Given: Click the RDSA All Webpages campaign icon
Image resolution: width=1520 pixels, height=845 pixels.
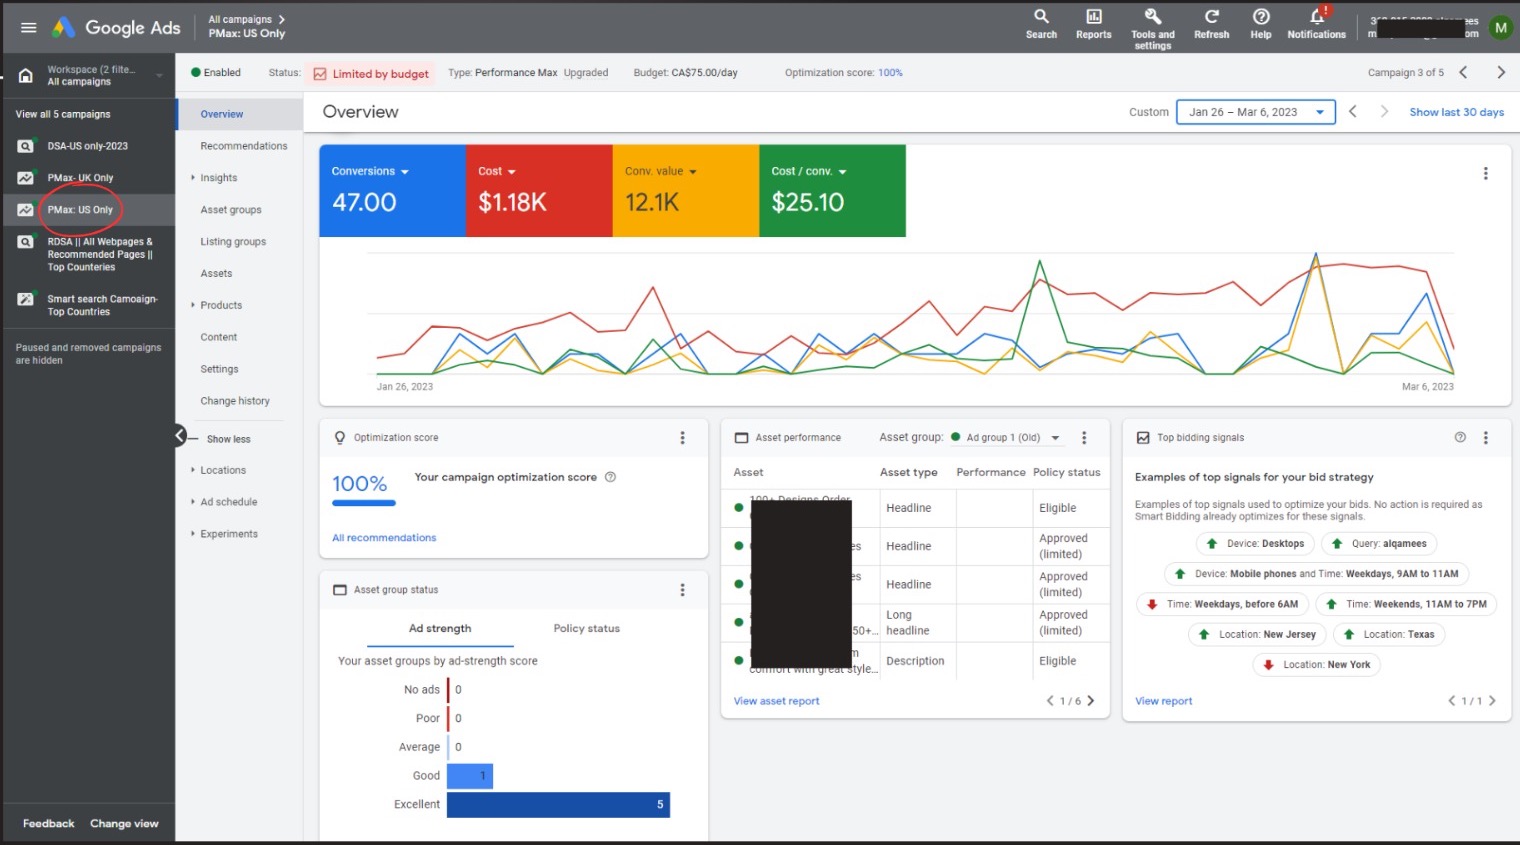Looking at the screenshot, I should 26,242.
